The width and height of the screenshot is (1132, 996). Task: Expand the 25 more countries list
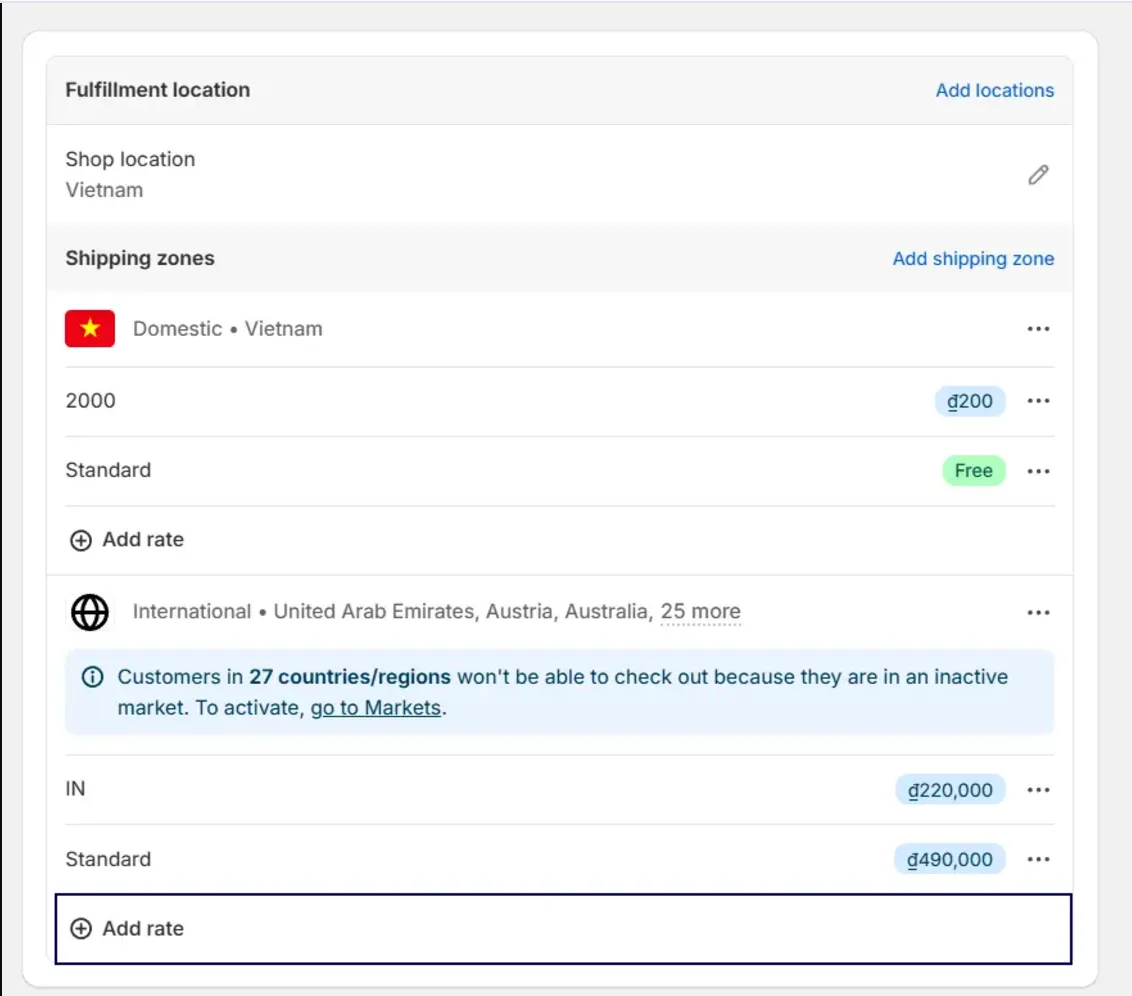pyautogui.click(x=700, y=612)
